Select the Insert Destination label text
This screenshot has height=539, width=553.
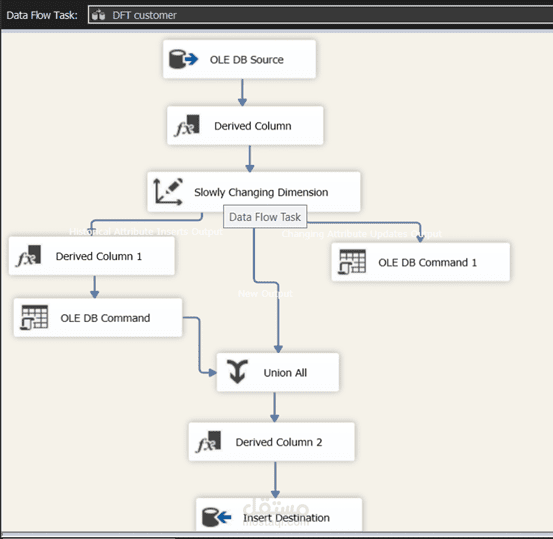pyautogui.click(x=286, y=518)
